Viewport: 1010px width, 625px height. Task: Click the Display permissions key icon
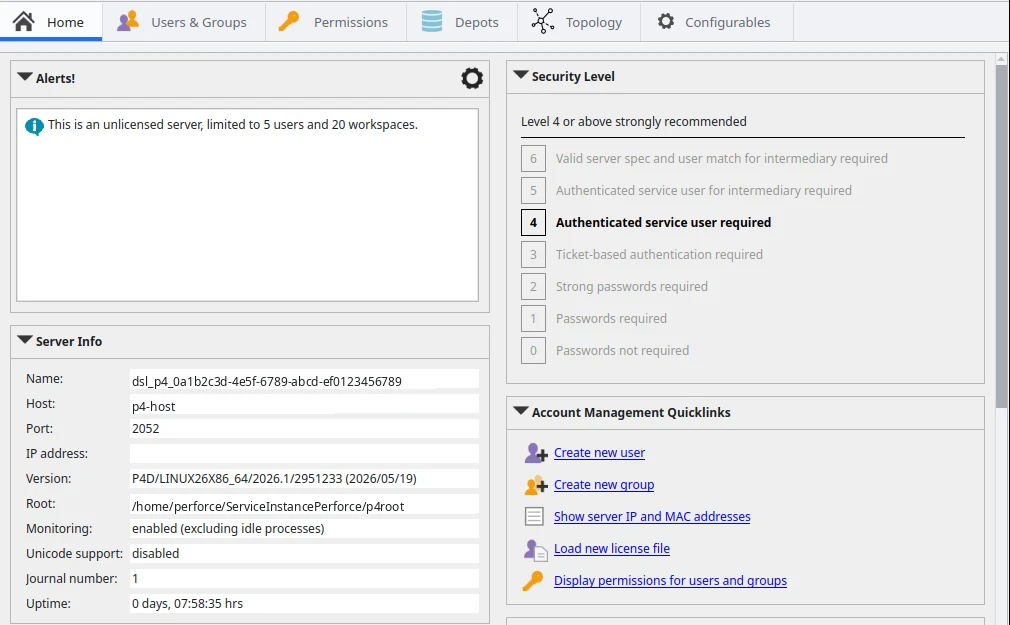click(533, 581)
